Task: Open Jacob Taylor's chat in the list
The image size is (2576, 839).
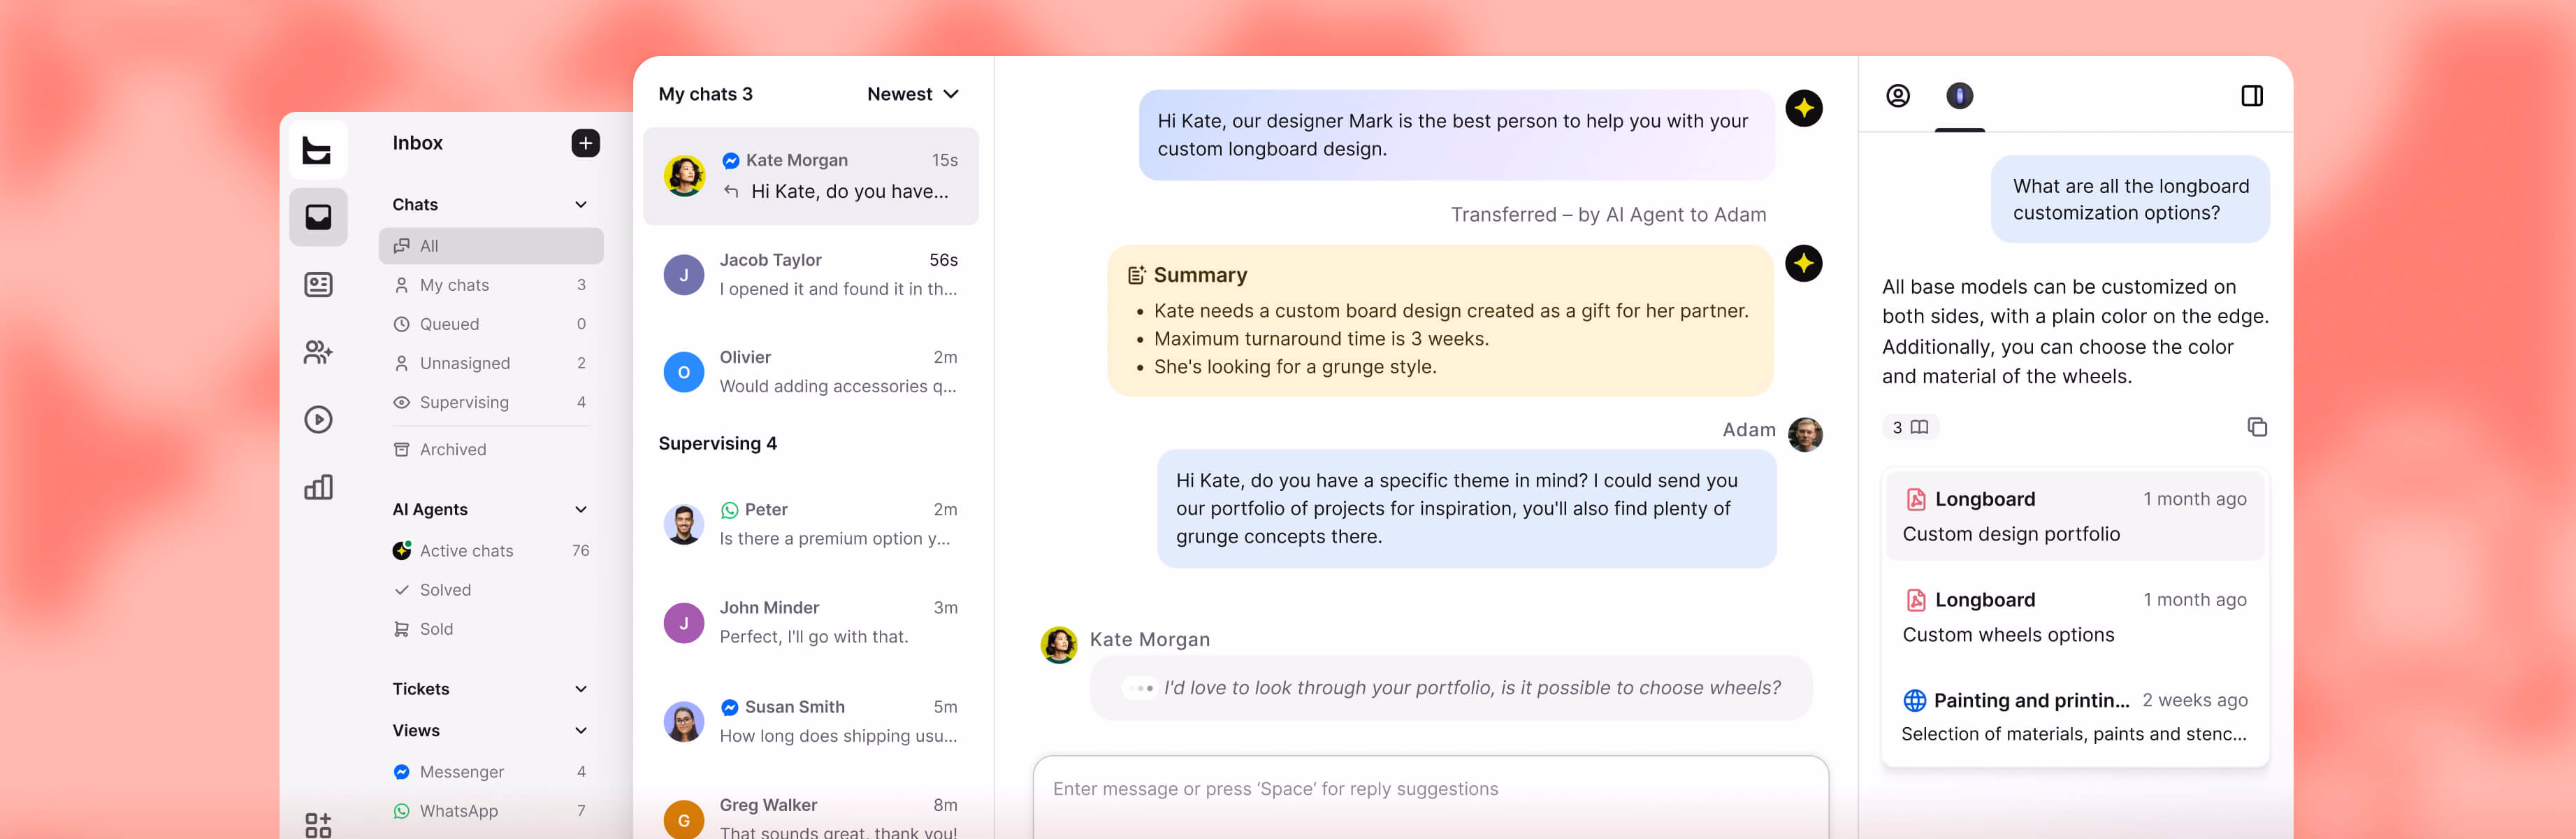Action: pos(810,274)
